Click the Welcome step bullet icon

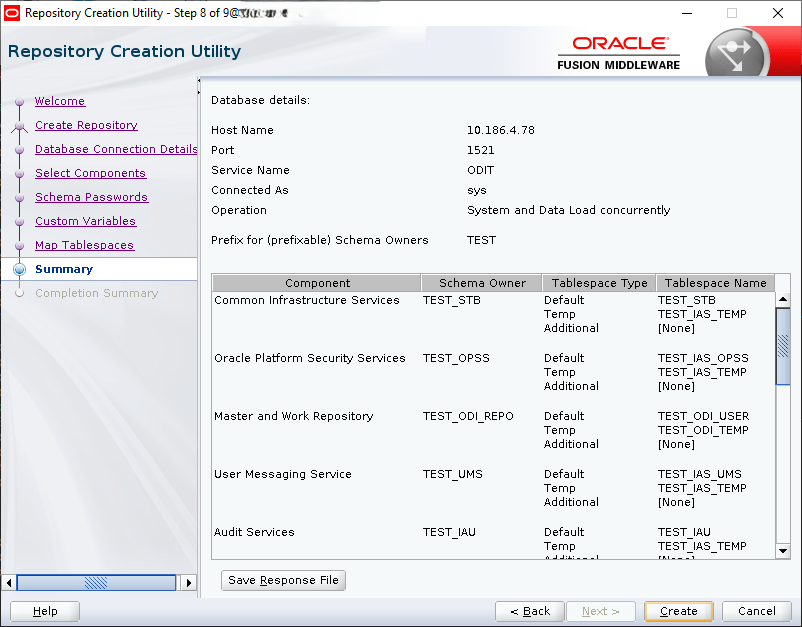point(18,102)
